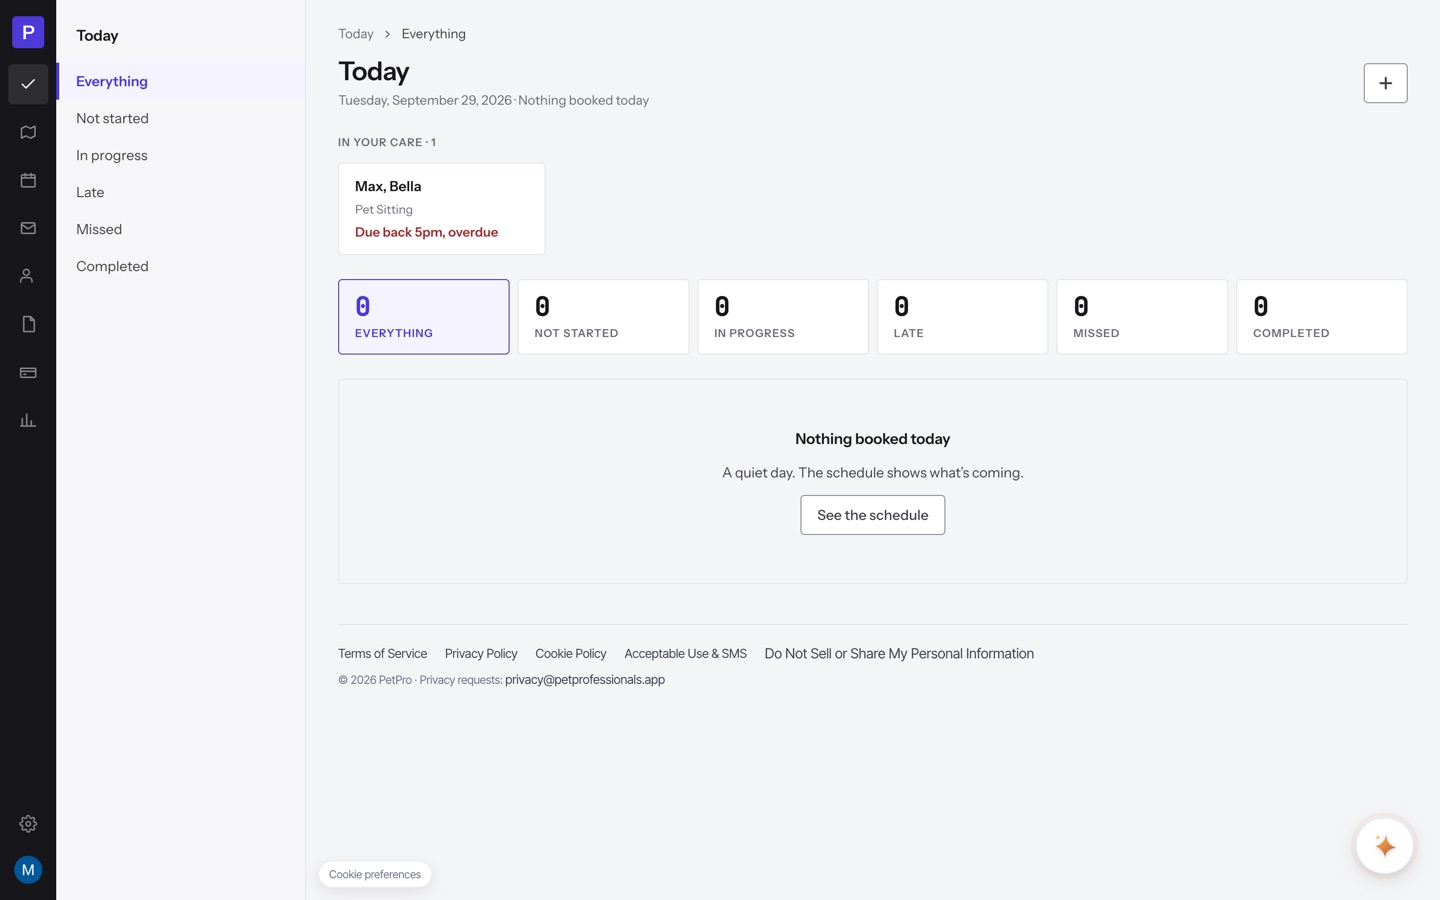Open the envelope messages icon
The image size is (1440, 900).
click(28, 228)
